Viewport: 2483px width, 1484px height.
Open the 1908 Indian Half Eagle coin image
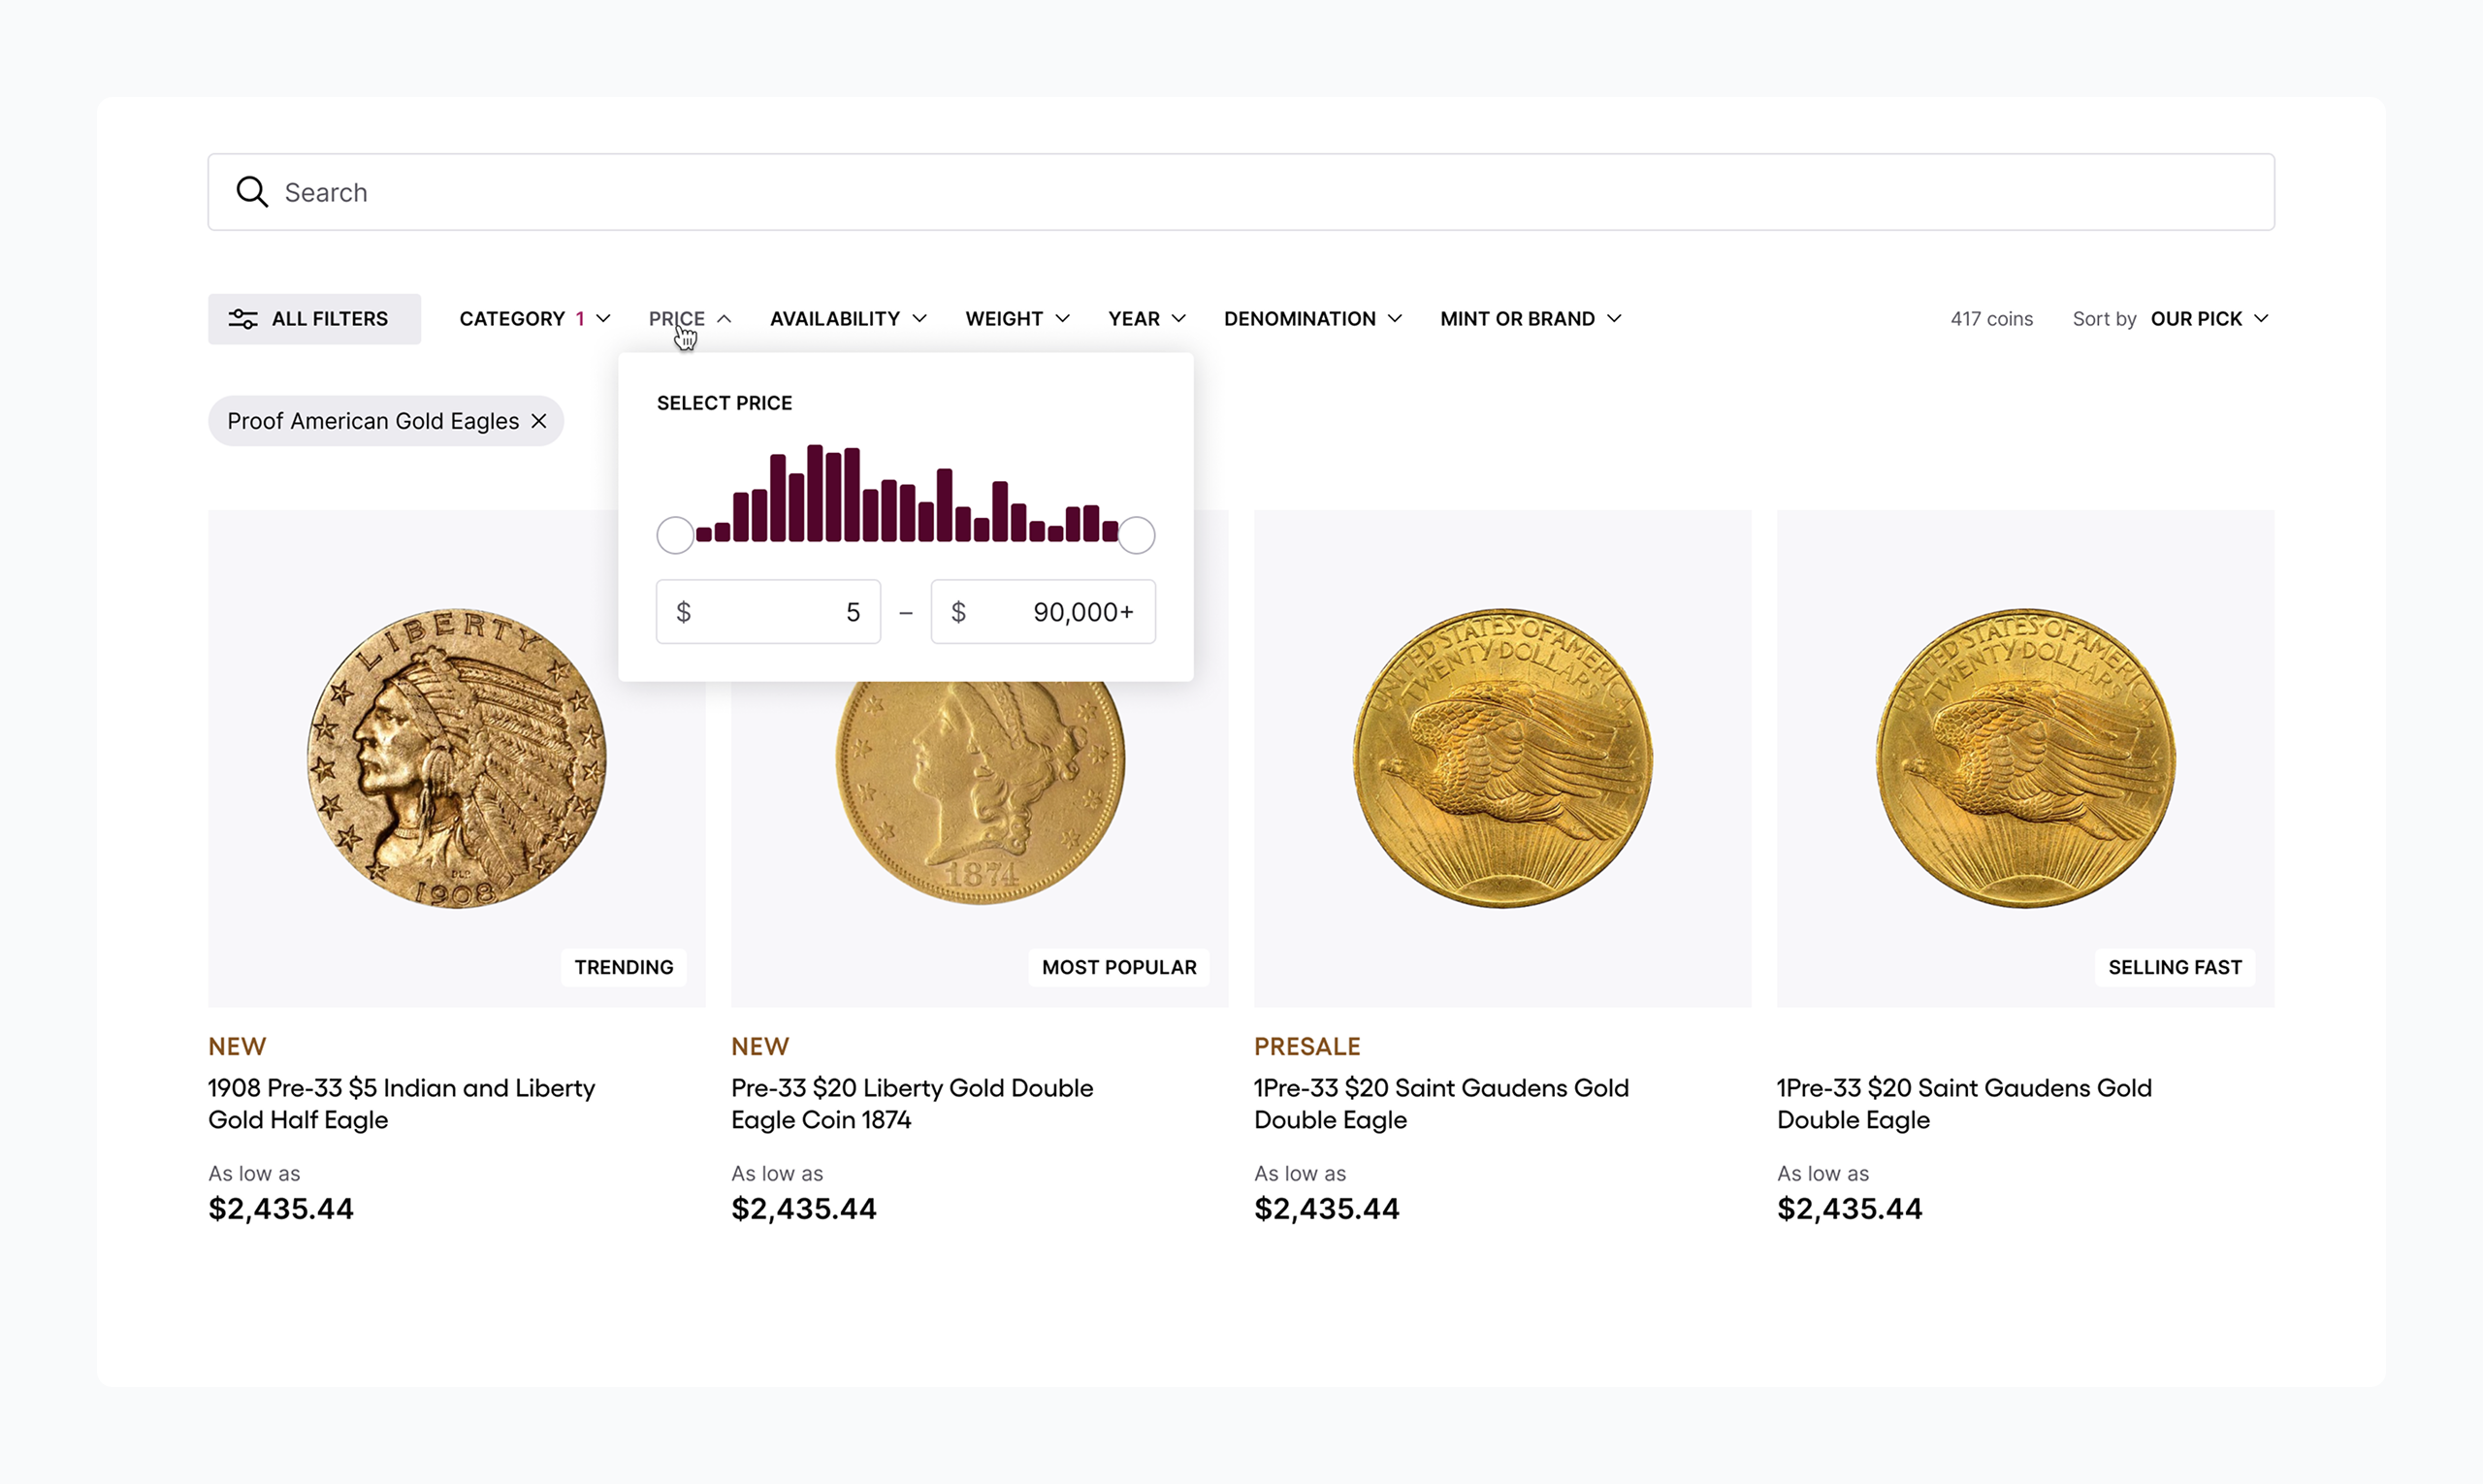pos(456,758)
